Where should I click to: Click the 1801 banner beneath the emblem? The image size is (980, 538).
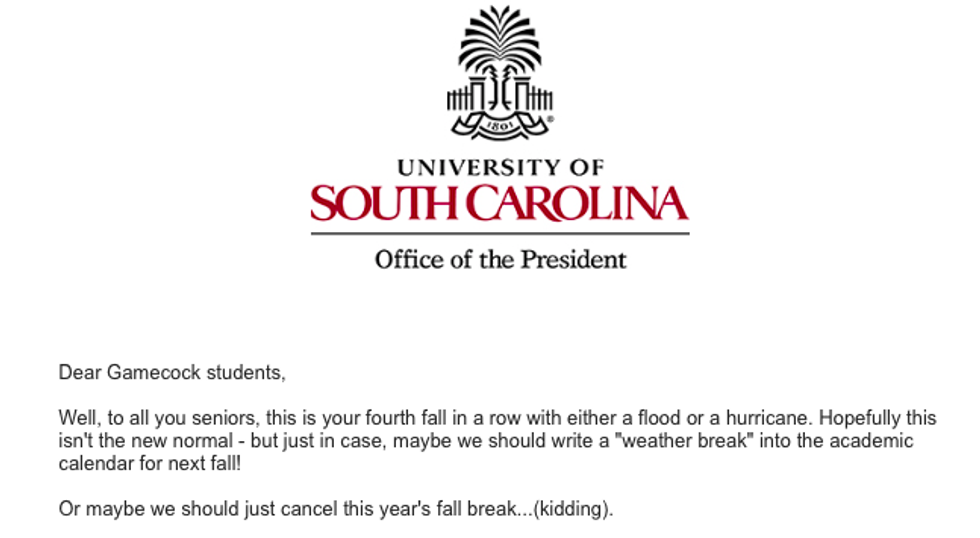(x=499, y=127)
